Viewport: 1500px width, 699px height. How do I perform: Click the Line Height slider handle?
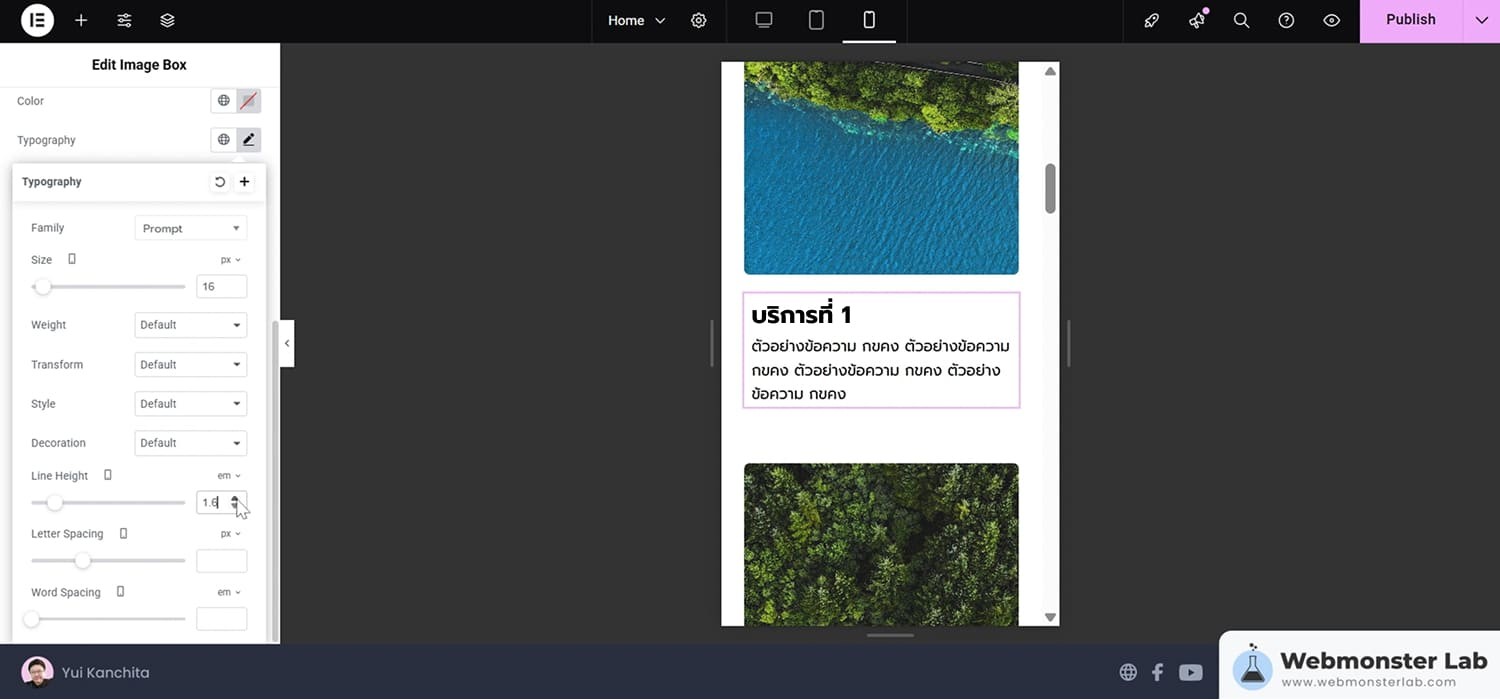tap(55, 503)
